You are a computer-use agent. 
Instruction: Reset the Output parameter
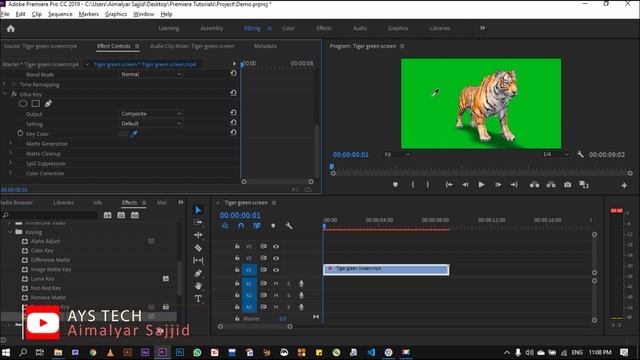pos(233,113)
